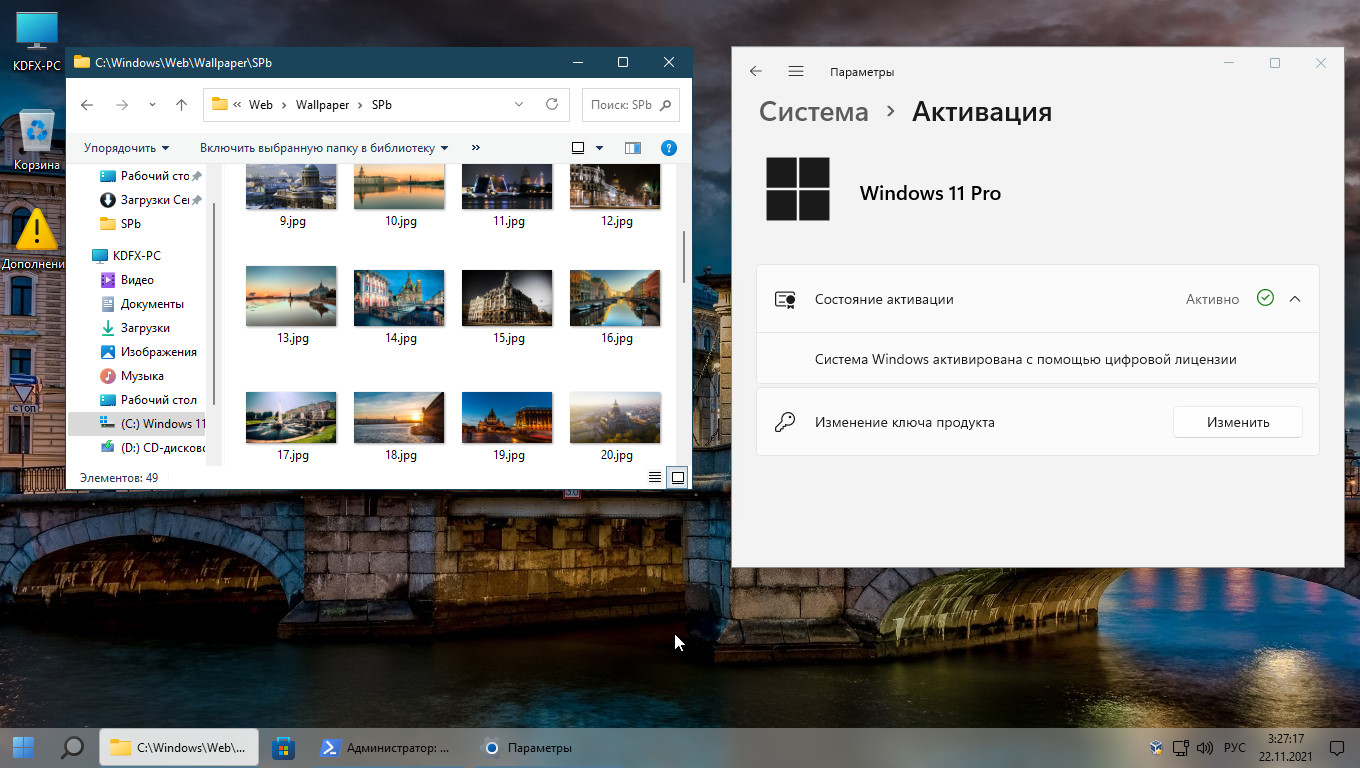
Task: Switch to large thumbnails view in status bar
Action: (x=677, y=478)
